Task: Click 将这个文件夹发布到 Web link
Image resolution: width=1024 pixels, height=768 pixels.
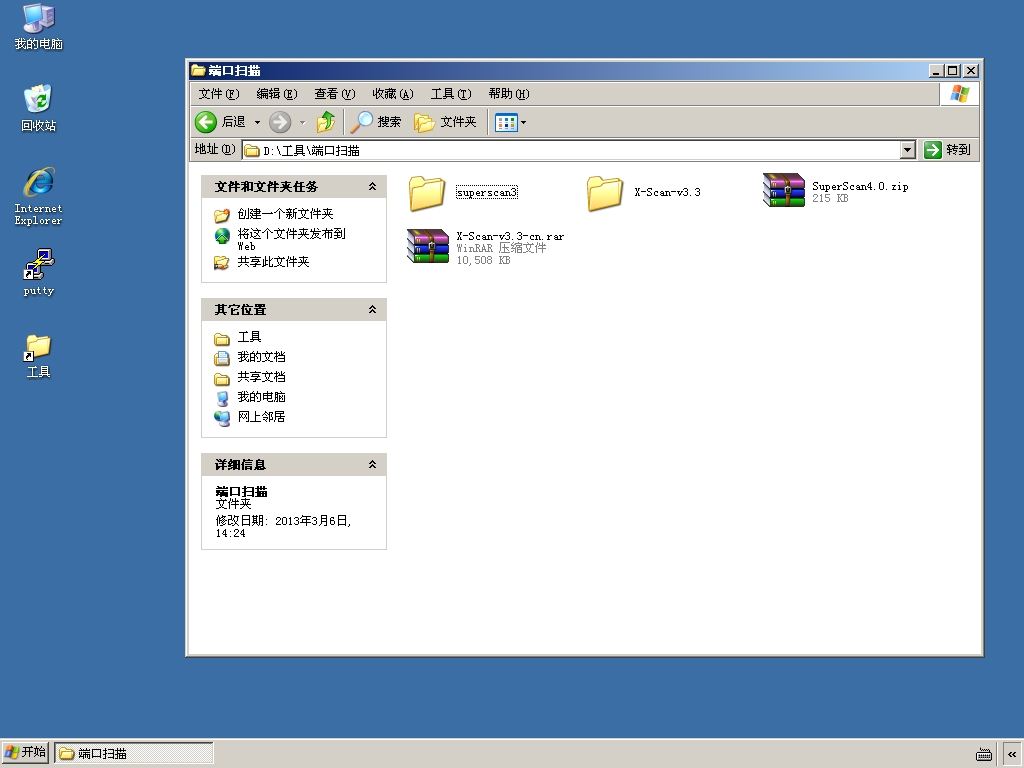Action: 291,239
